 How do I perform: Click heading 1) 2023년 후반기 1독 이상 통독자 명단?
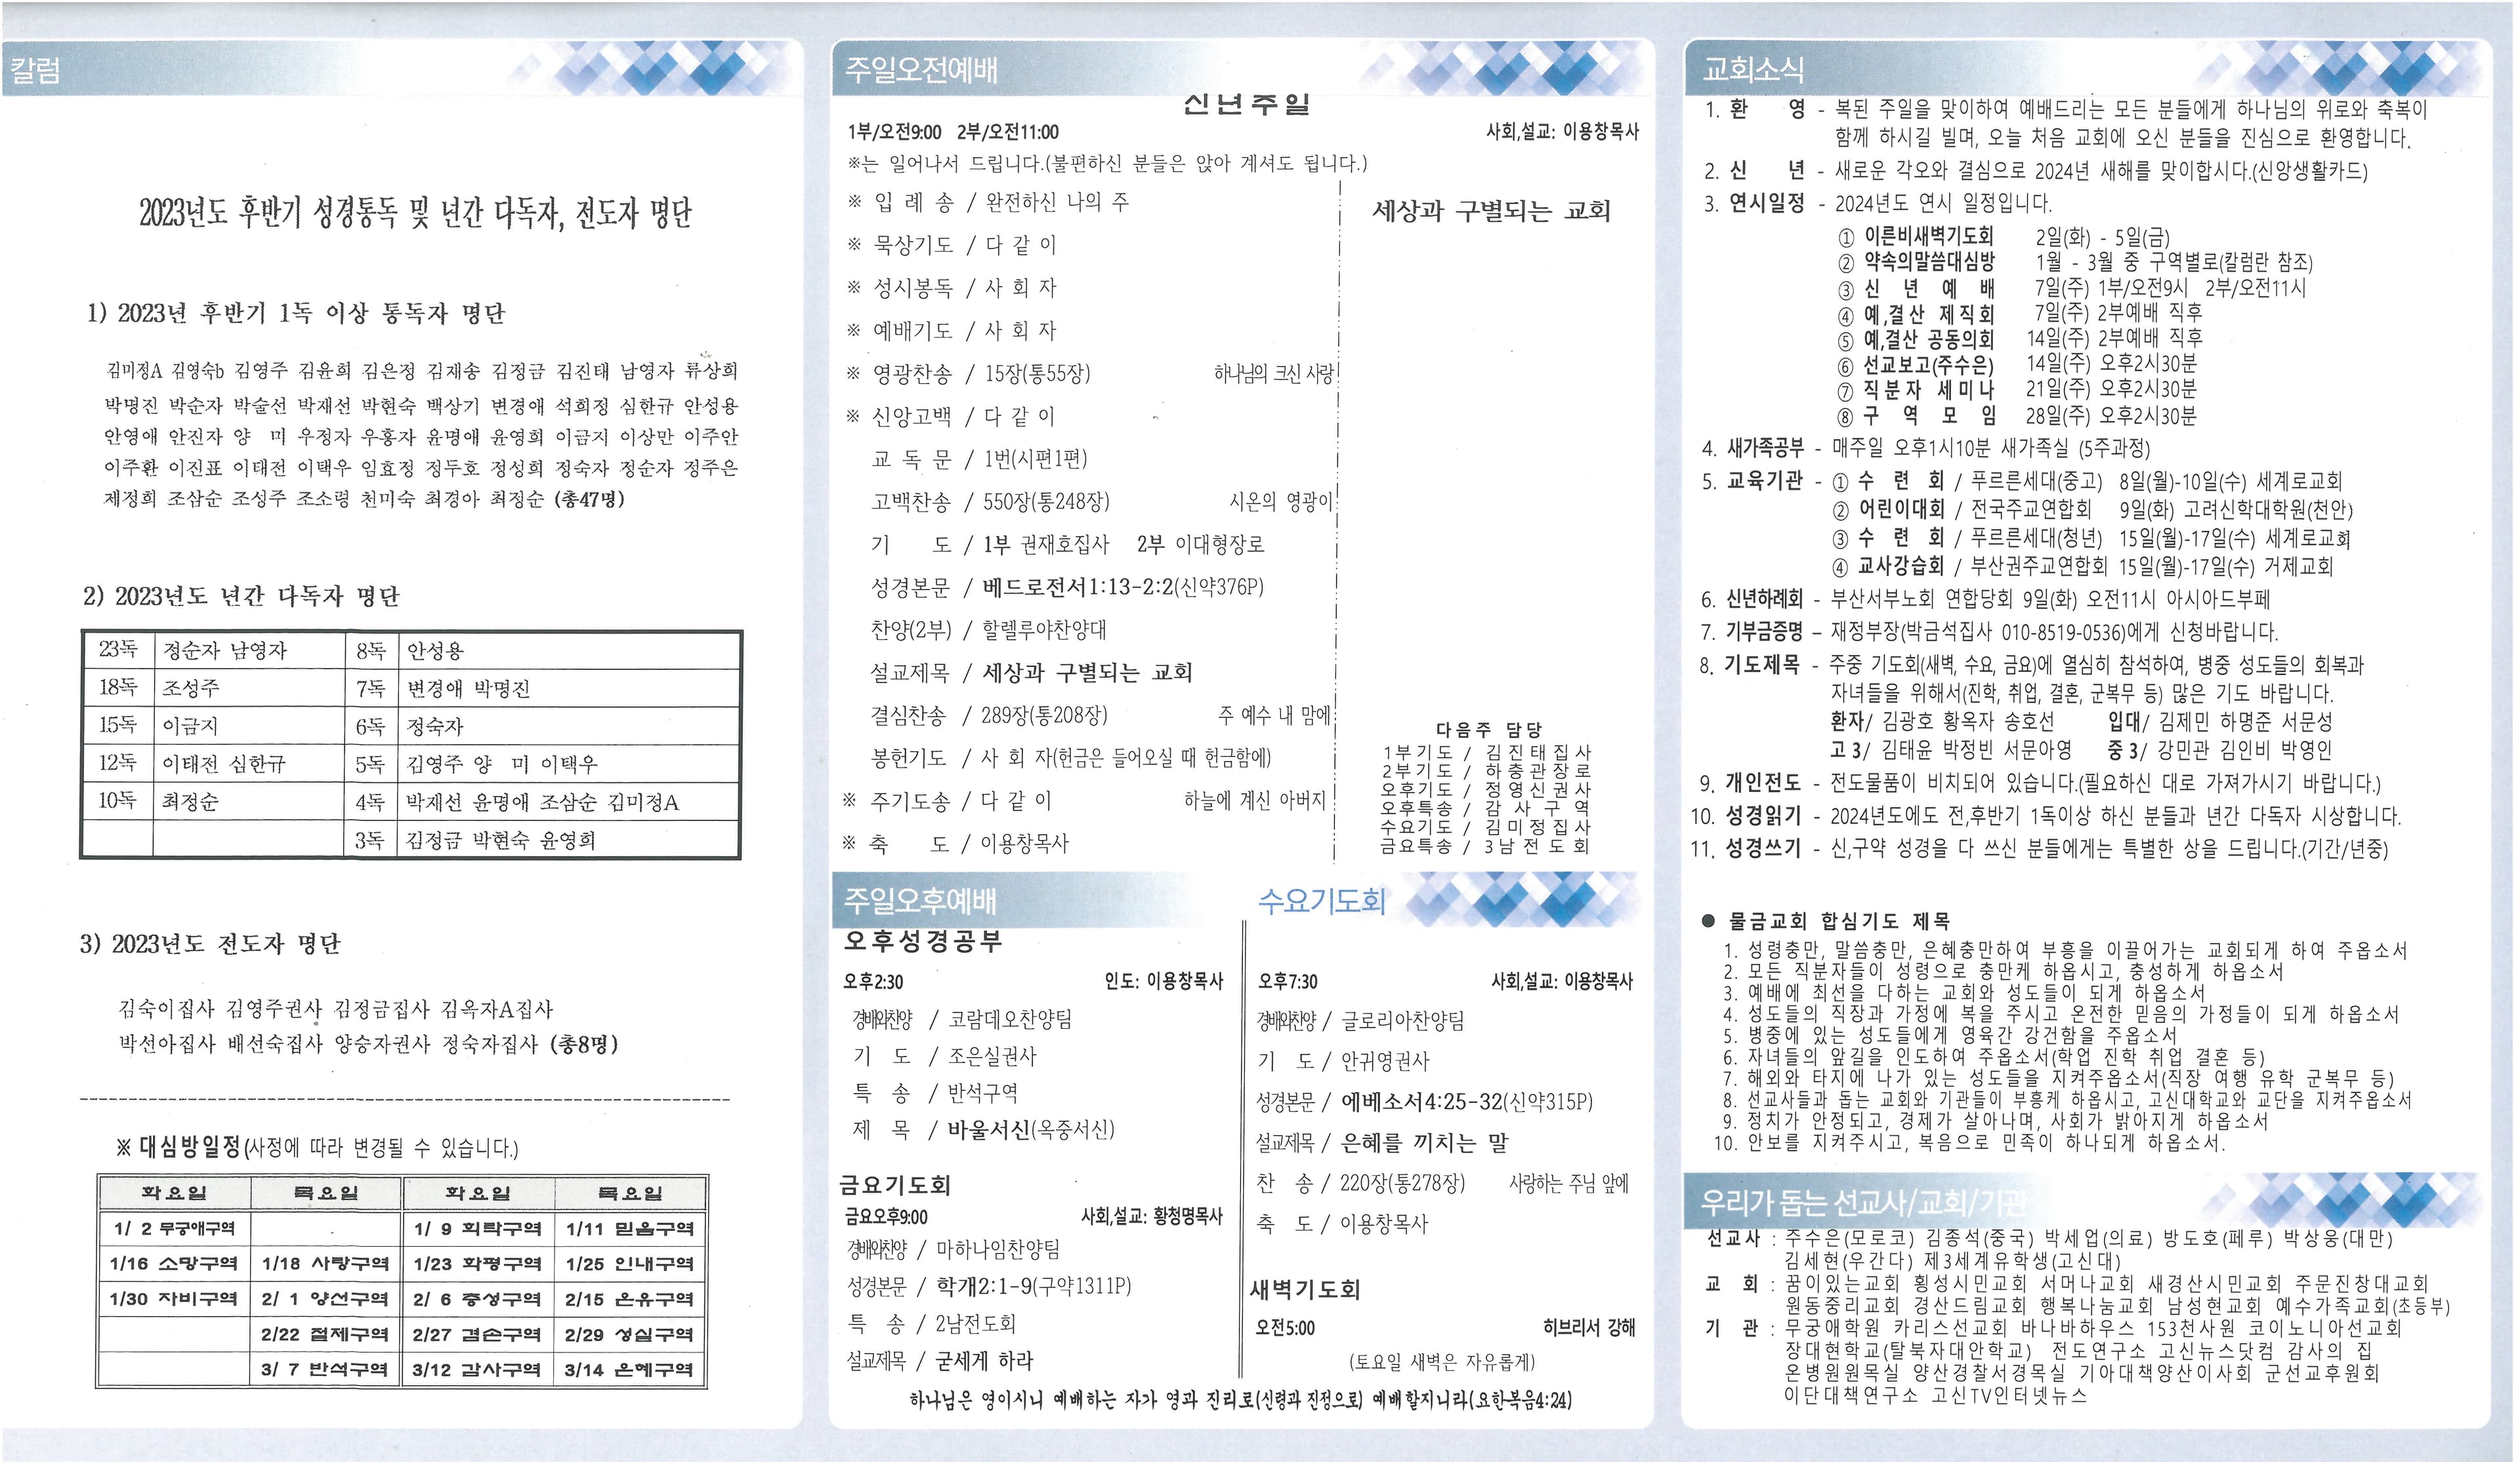296,314
